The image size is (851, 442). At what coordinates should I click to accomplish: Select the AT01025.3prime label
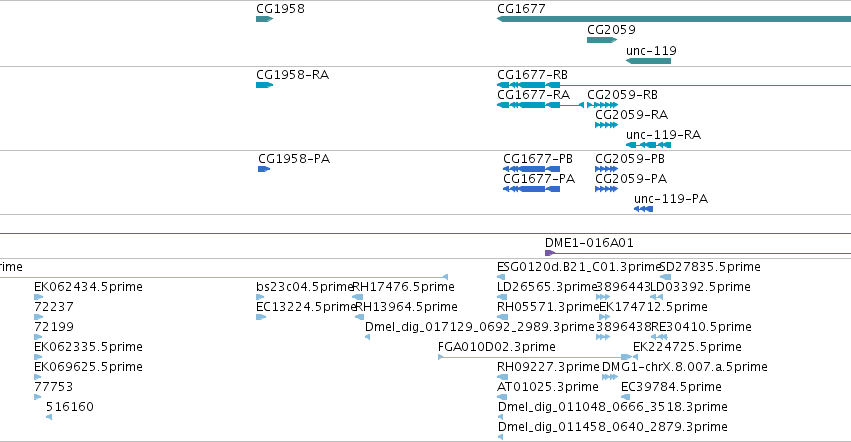click(x=548, y=388)
